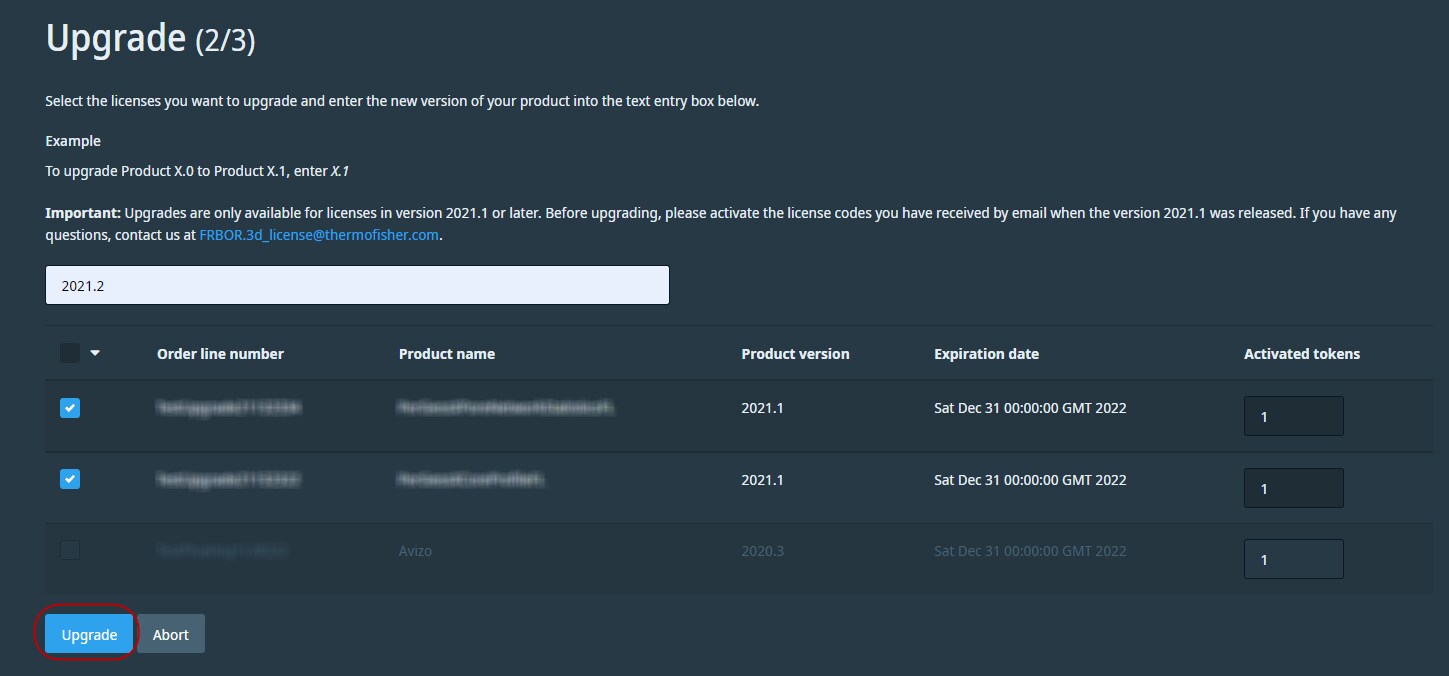This screenshot has width=1449, height=676.
Task: Click the Order line number column header
Action: 220,354
